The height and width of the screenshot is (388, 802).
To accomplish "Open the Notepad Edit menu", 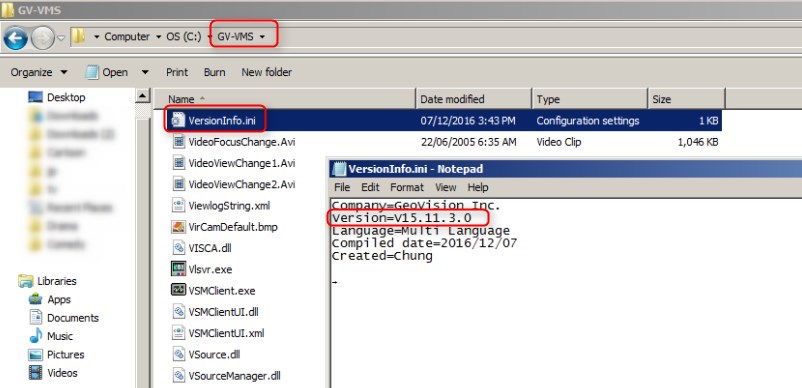I will point(370,187).
